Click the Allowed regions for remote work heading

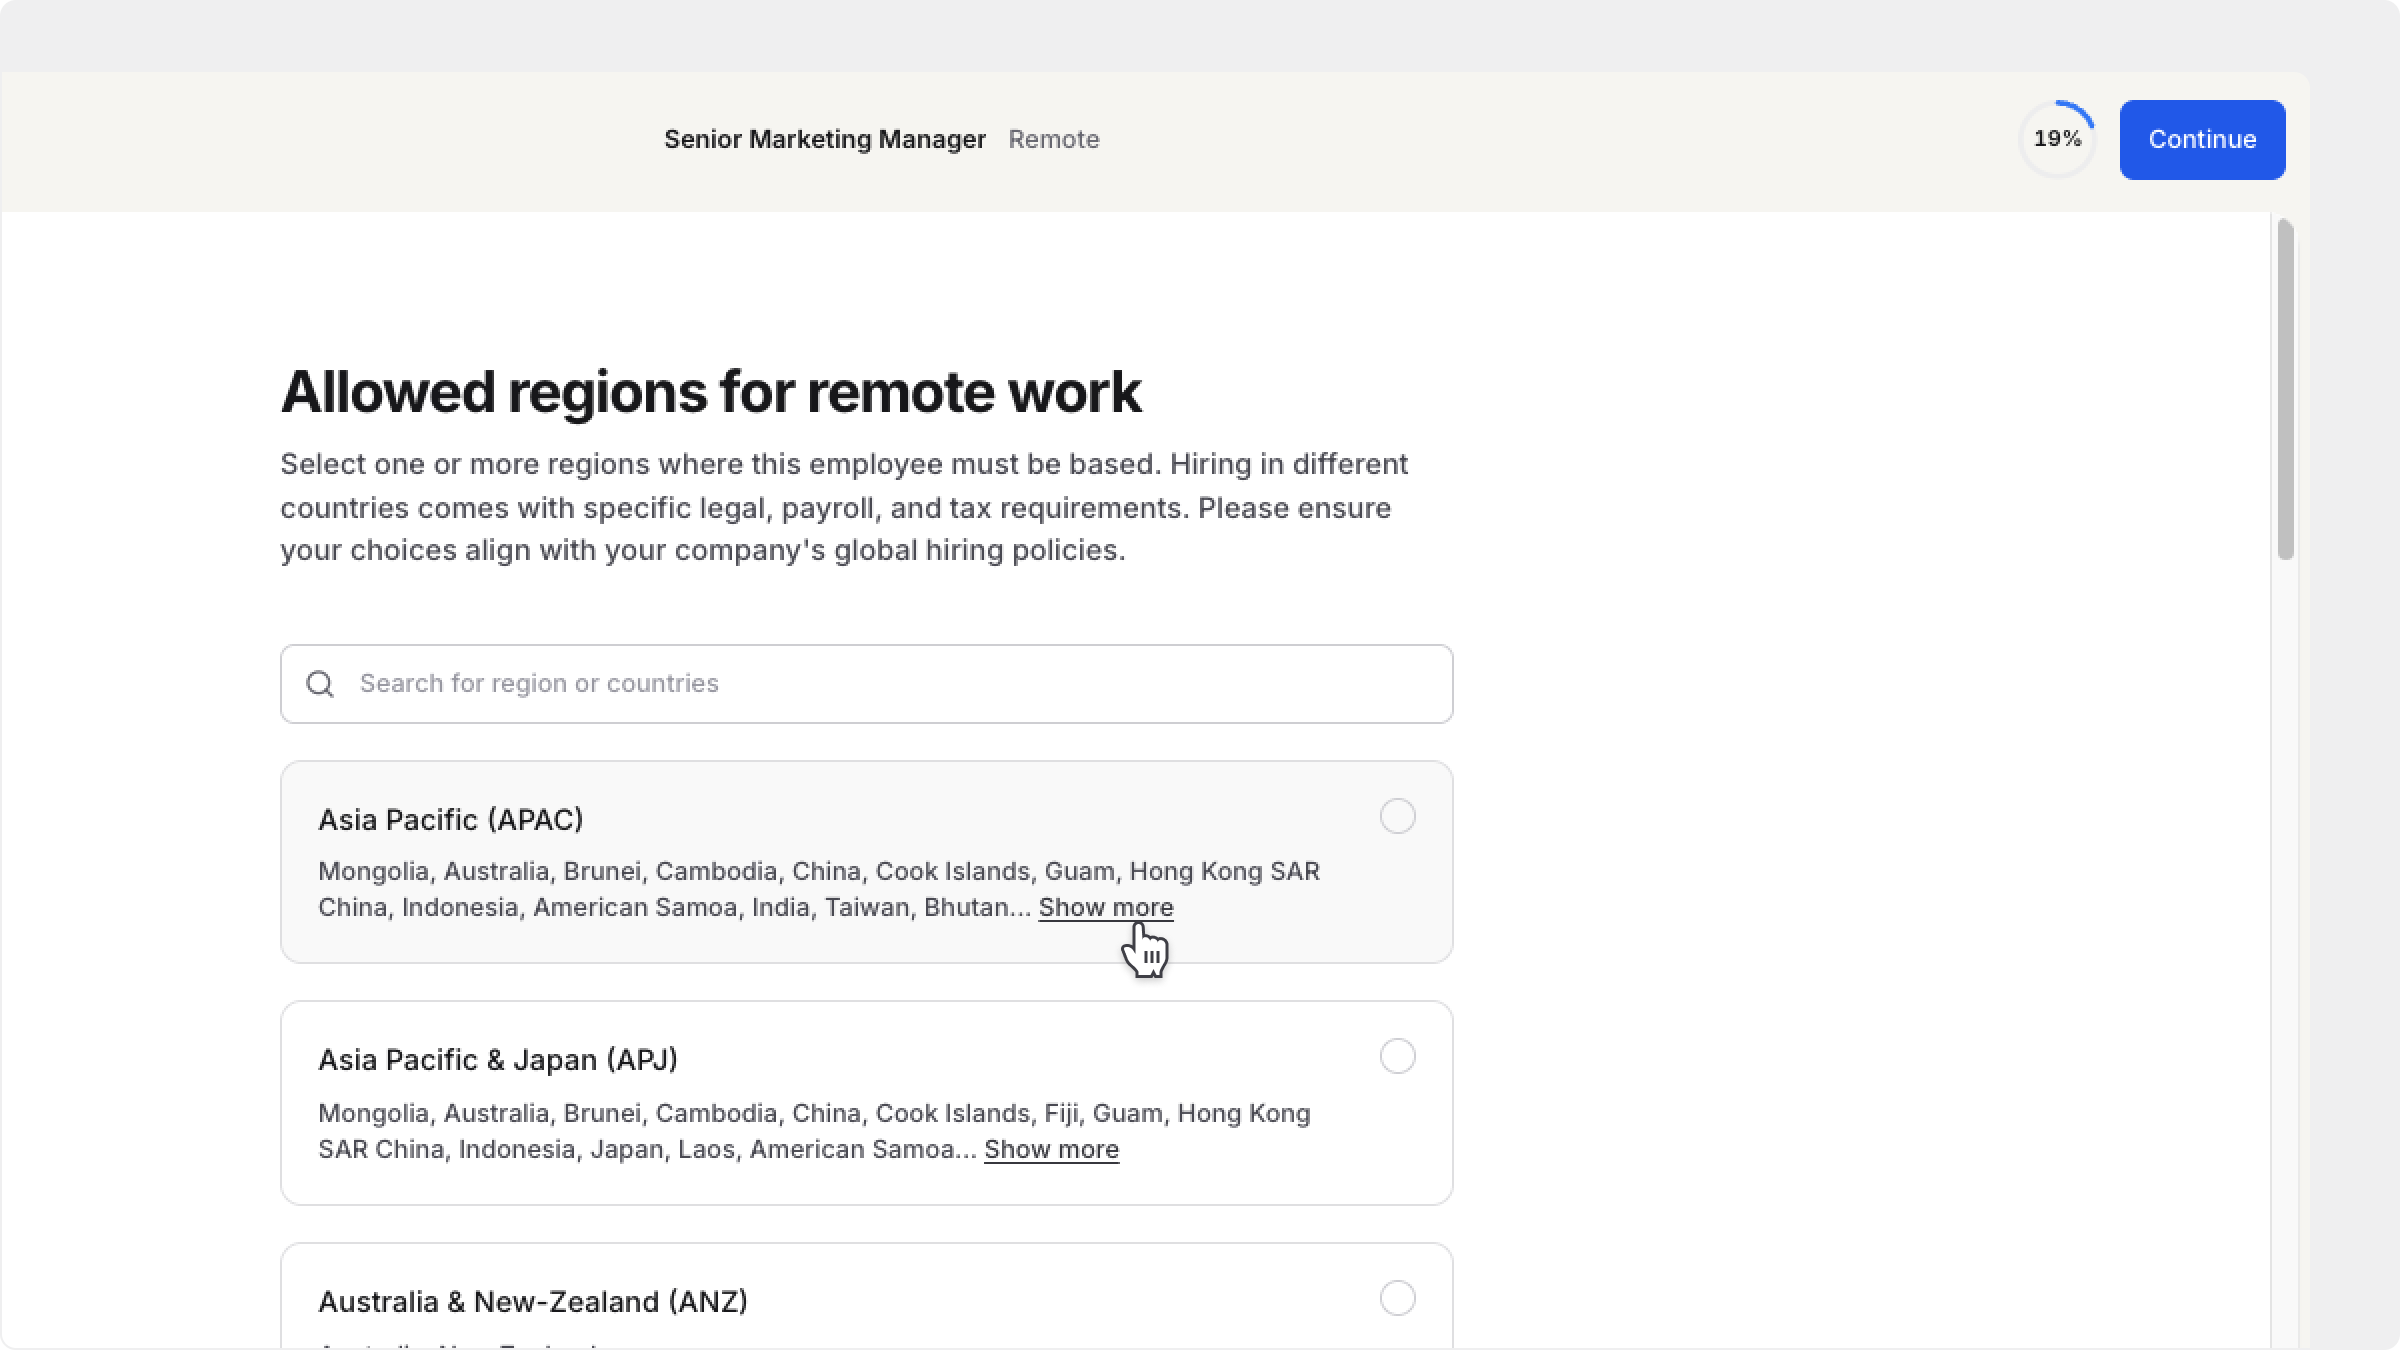711,391
